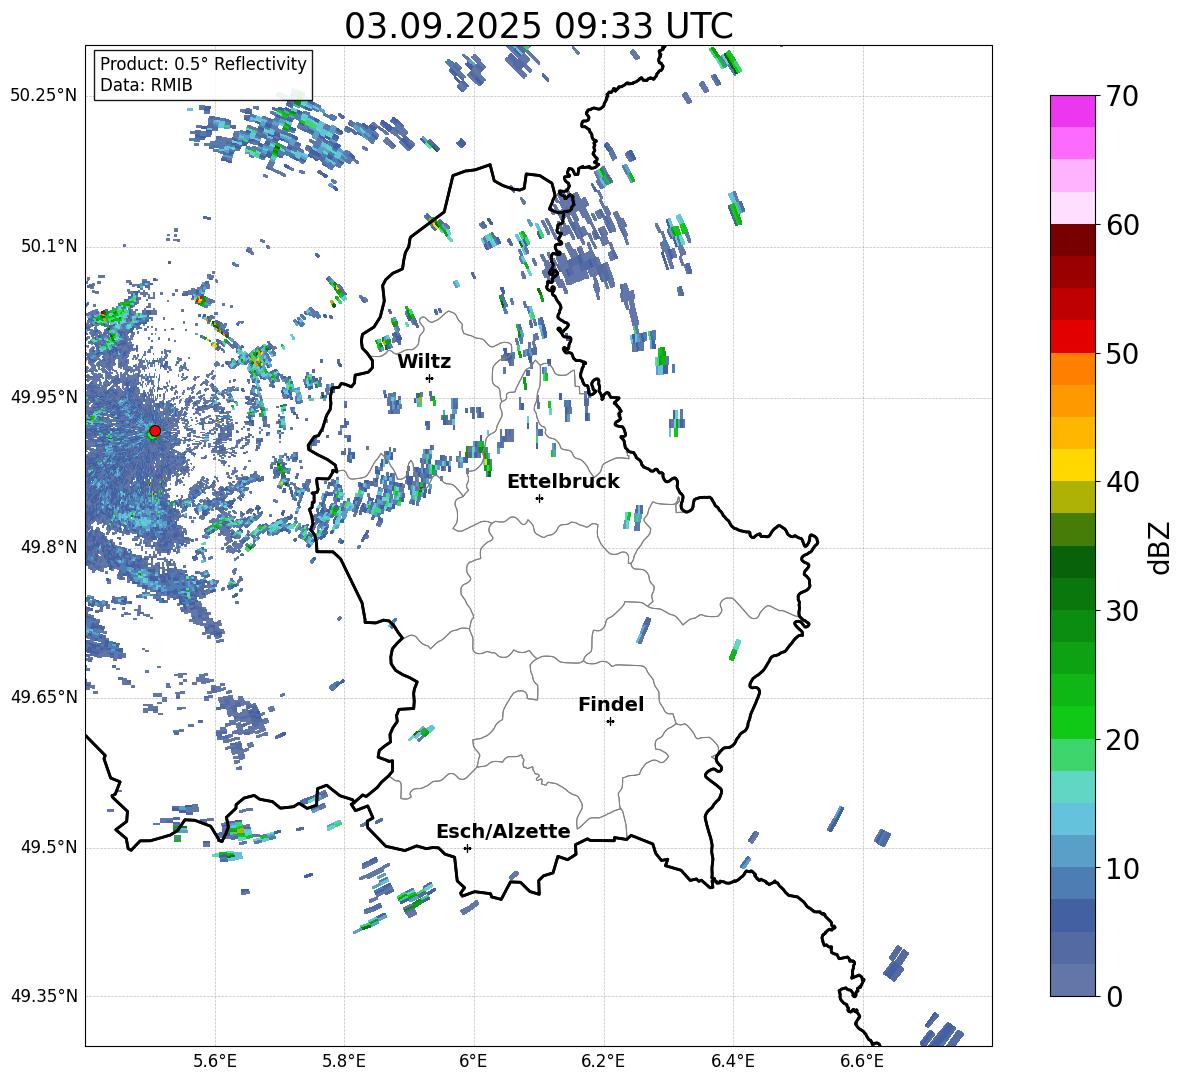1184x1081 pixels.
Task: Click the 49.65°N latitude label
Action: pyautogui.click(x=44, y=697)
